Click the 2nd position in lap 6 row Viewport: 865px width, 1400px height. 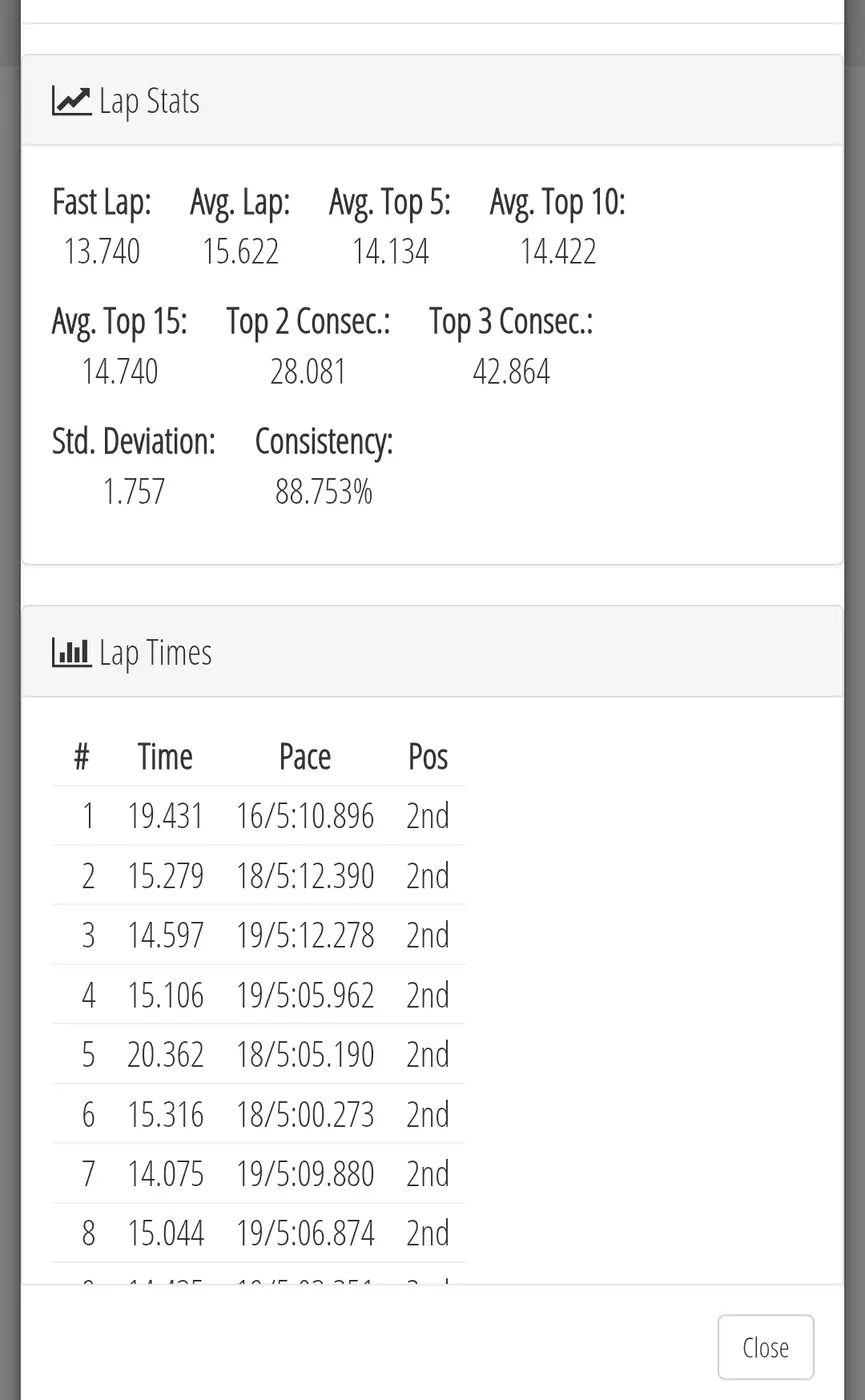point(428,1114)
